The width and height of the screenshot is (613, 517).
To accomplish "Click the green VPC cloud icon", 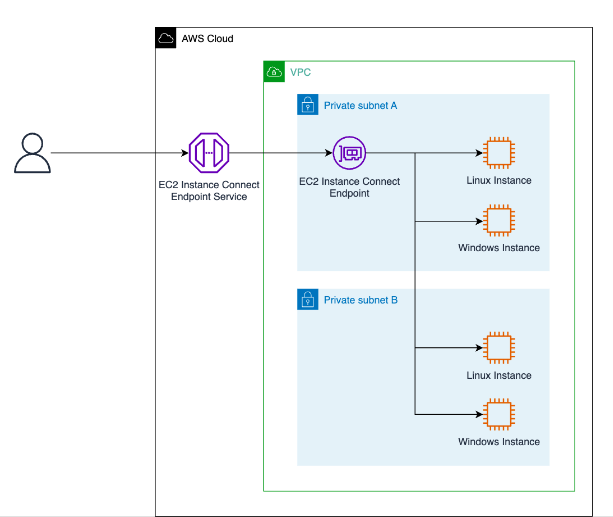I will 274,72.
